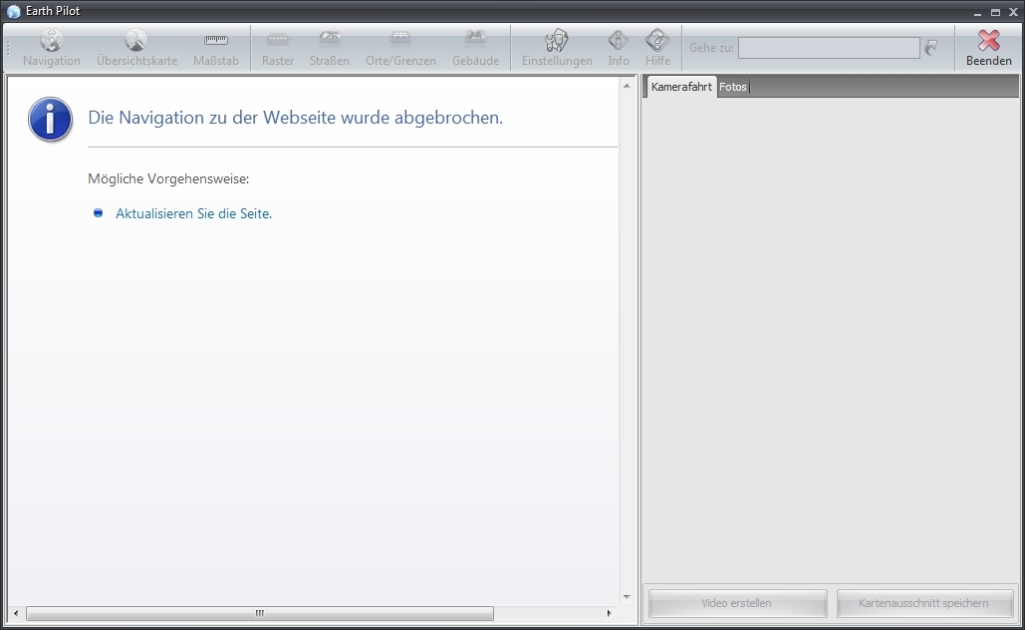The height and width of the screenshot is (630, 1025).
Task: Switch to the Kamerafahrt tab
Action: [681, 87]
